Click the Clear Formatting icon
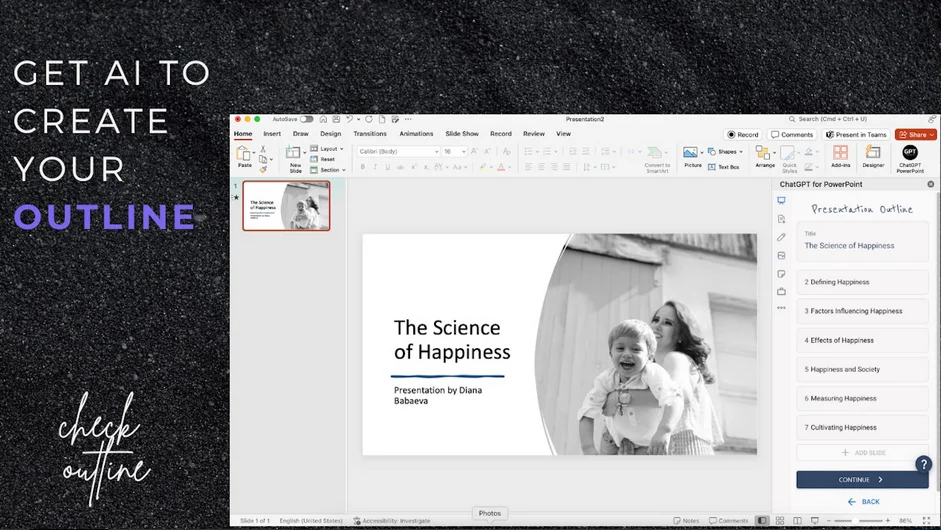This screenshot has height=530, width=941. (507, 151)
